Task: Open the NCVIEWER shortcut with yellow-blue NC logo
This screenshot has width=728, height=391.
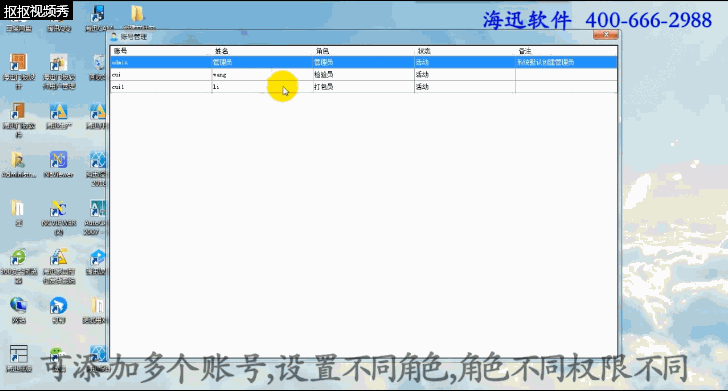Action: point(58,217)
